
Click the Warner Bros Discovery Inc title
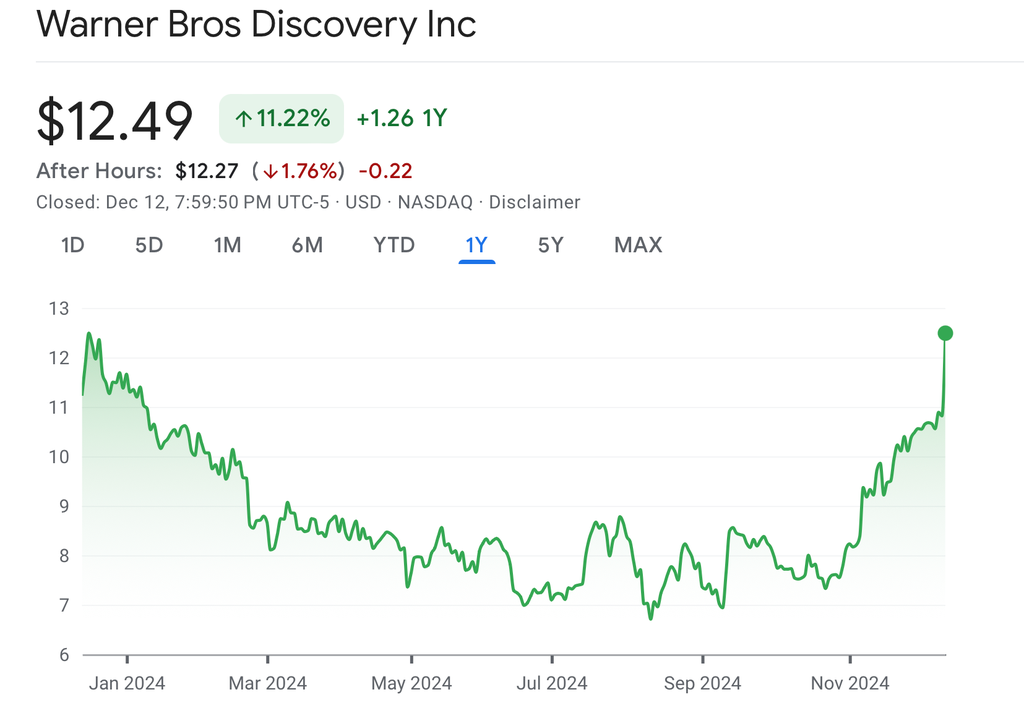pos(256,24)
